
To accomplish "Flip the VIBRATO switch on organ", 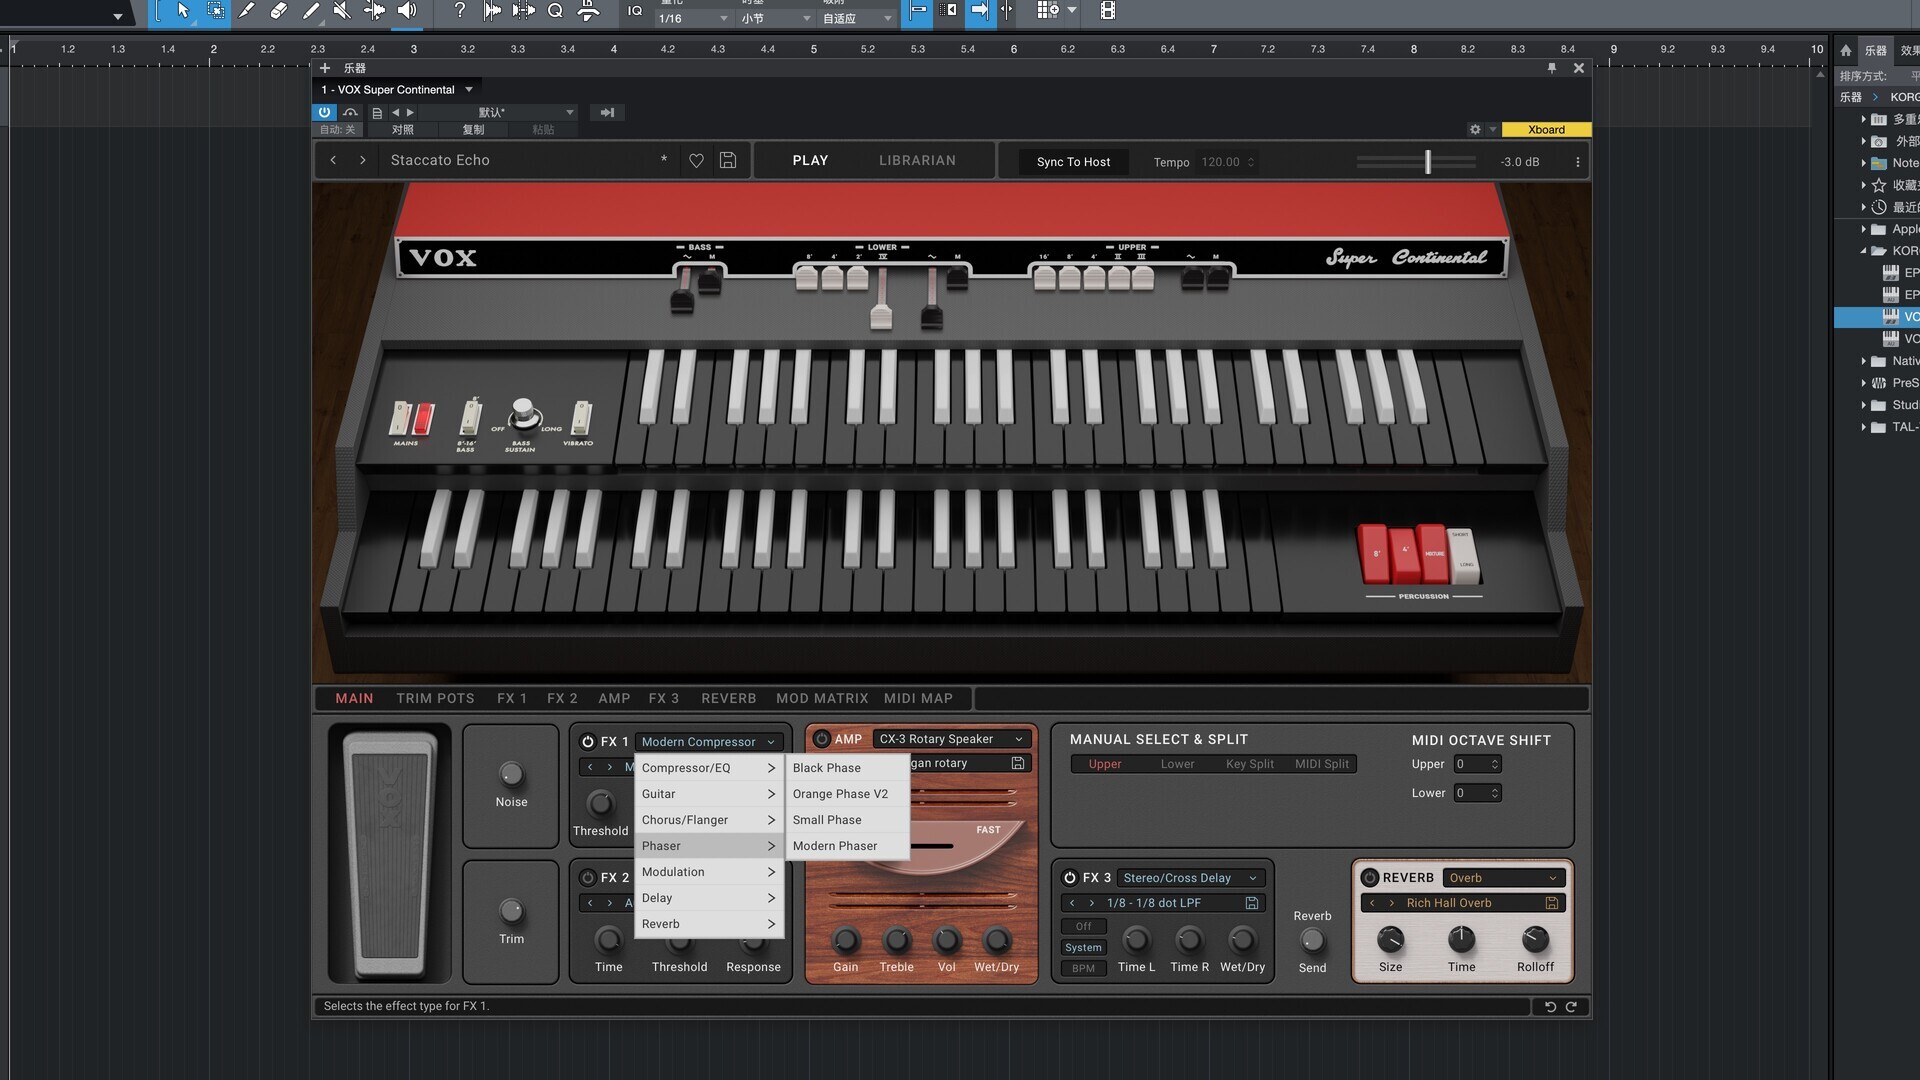I will pos(581,418).
